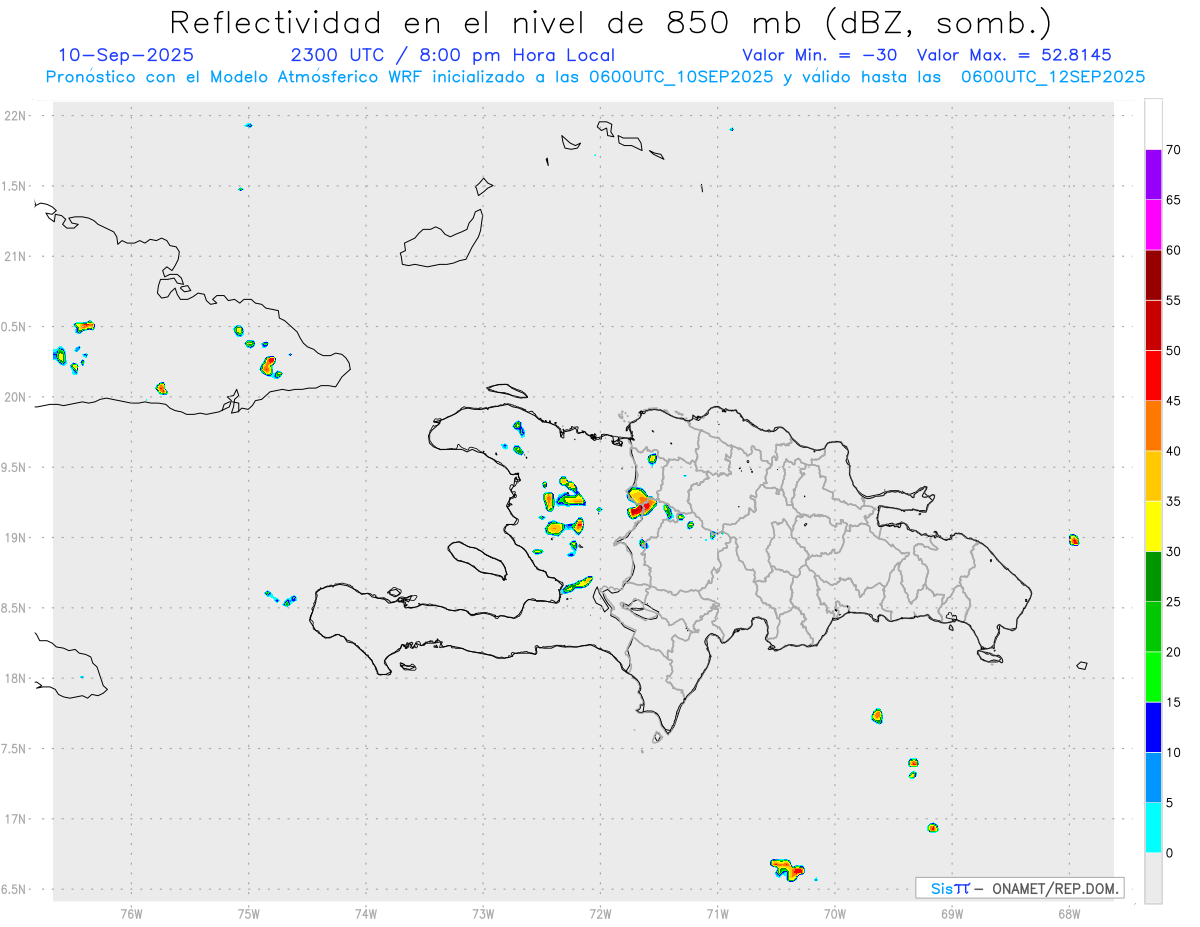
Task: Select the gold 35–40 dBZ color swatch
Action: tap(1153, 476)
